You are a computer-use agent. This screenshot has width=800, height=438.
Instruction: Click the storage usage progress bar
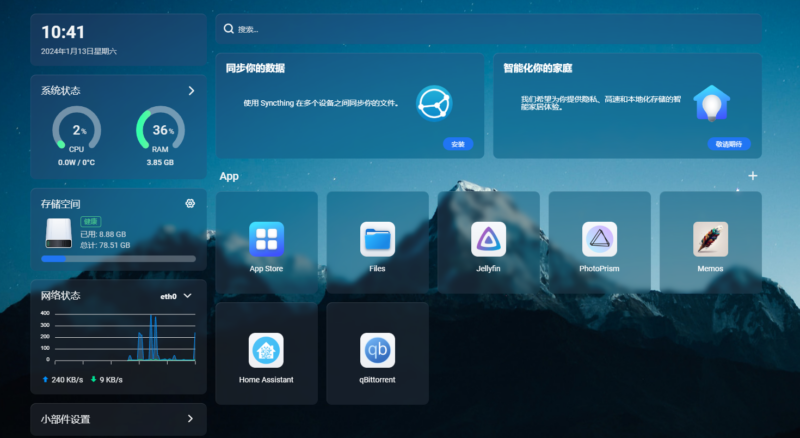pyautogui.click(x=118, y=259)
